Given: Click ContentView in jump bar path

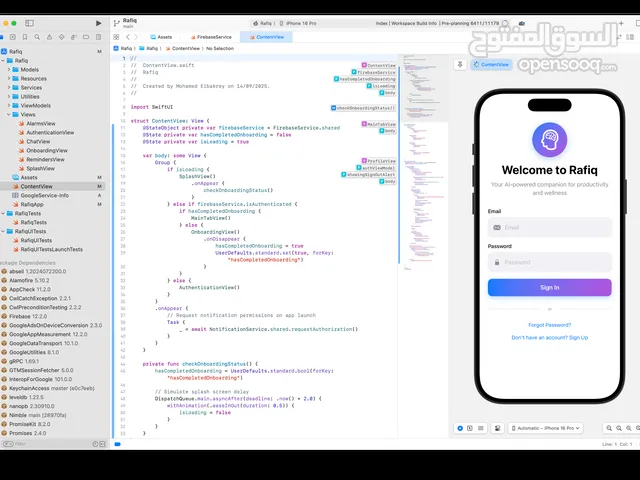Looking at the screenshot, I should (182, 48).
